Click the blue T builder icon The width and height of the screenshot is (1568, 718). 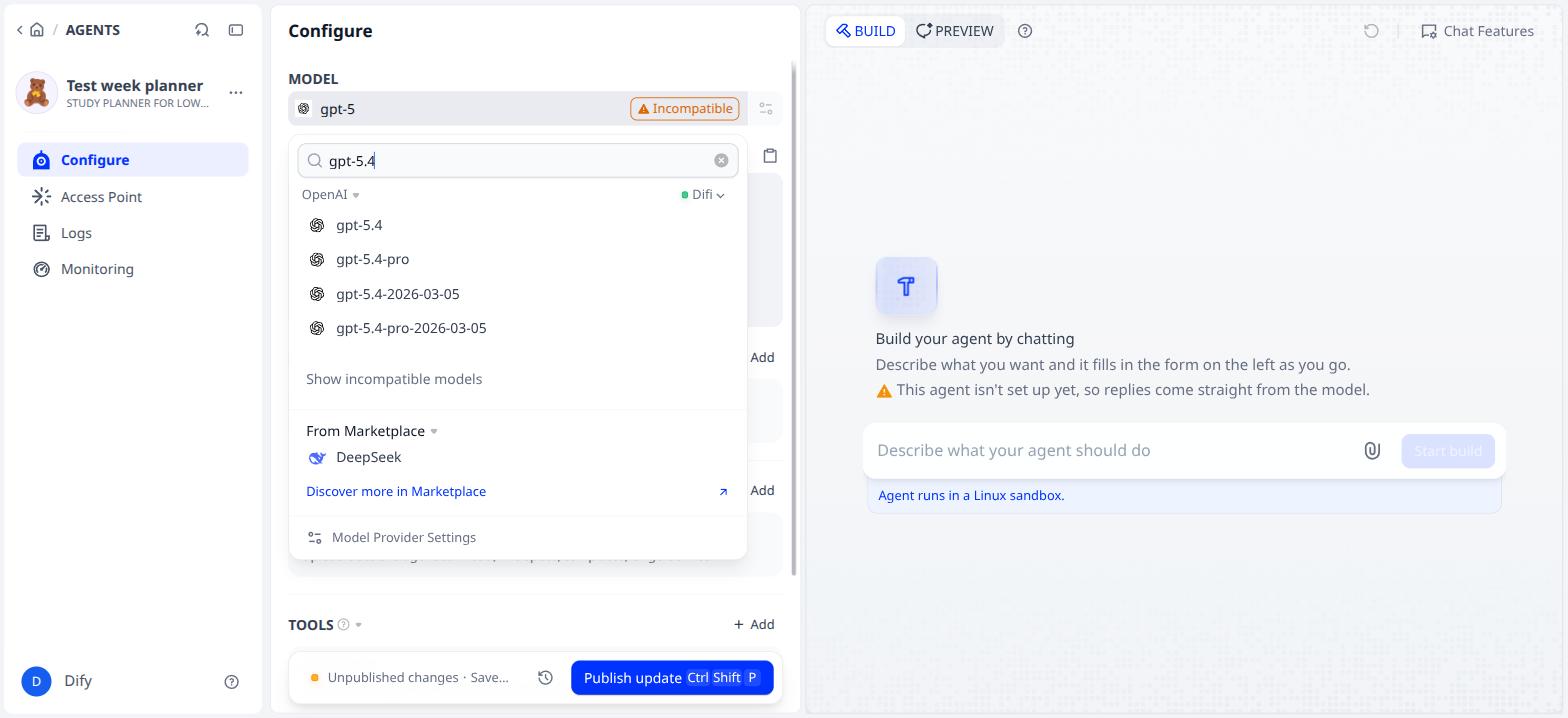tap(906, 286)
